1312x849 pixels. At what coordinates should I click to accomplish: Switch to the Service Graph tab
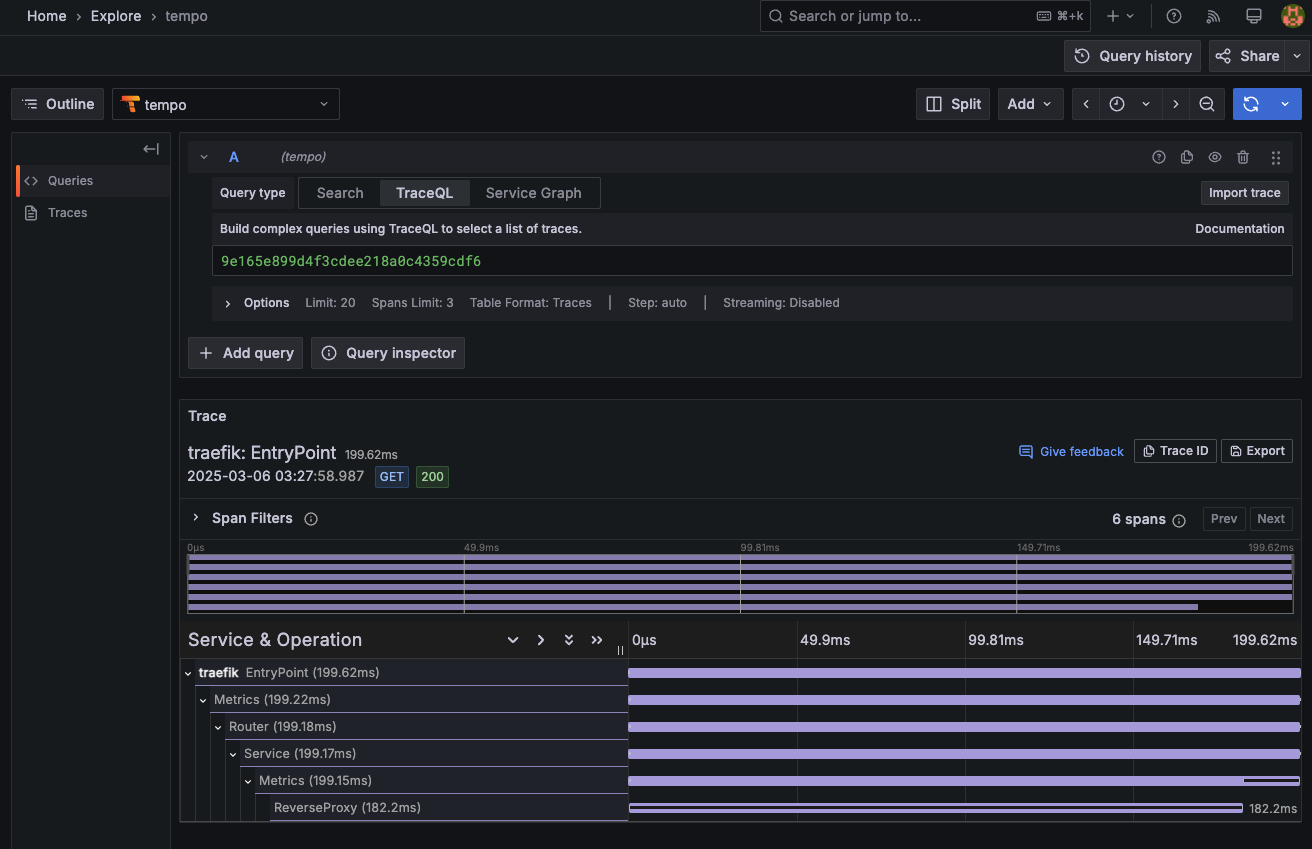point(534,193)
